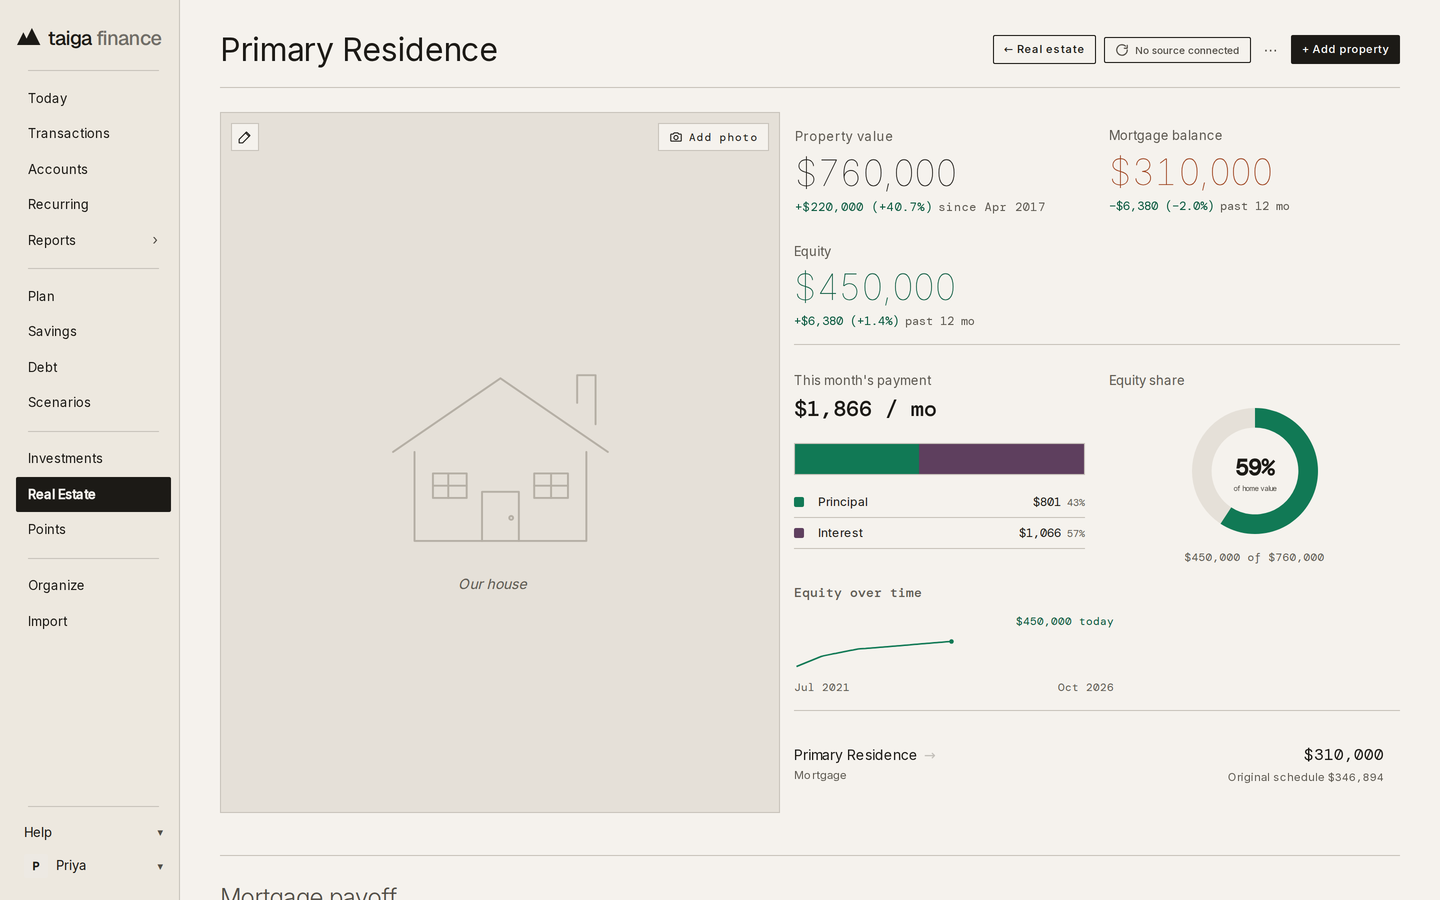
Task: Click Priya's avatar initial badge
Action: (x=36, y=866)
